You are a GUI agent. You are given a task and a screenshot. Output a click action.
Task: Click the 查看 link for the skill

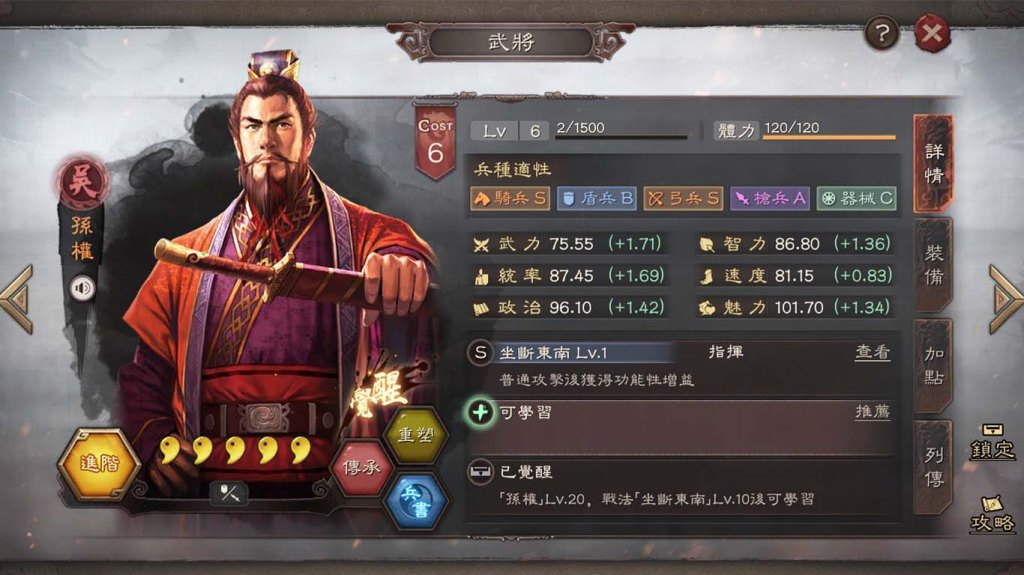[x=872, y=353]
